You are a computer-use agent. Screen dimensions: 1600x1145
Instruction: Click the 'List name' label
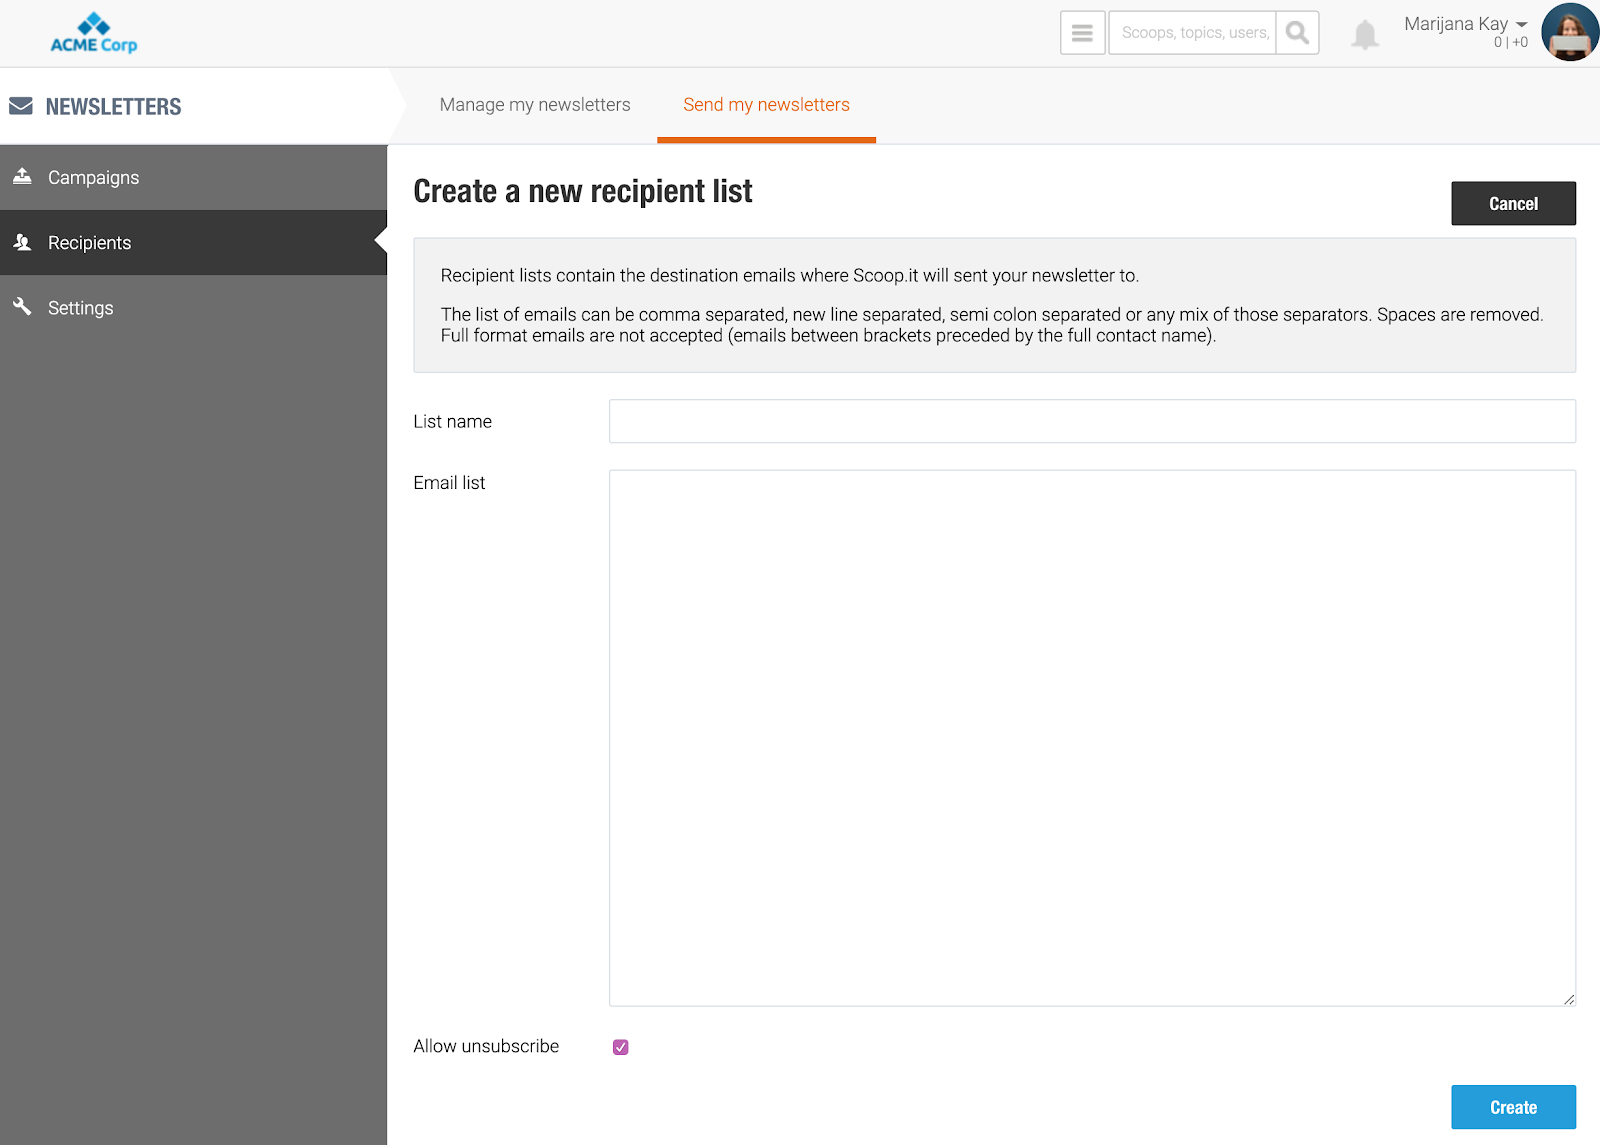tap(452, 422)
